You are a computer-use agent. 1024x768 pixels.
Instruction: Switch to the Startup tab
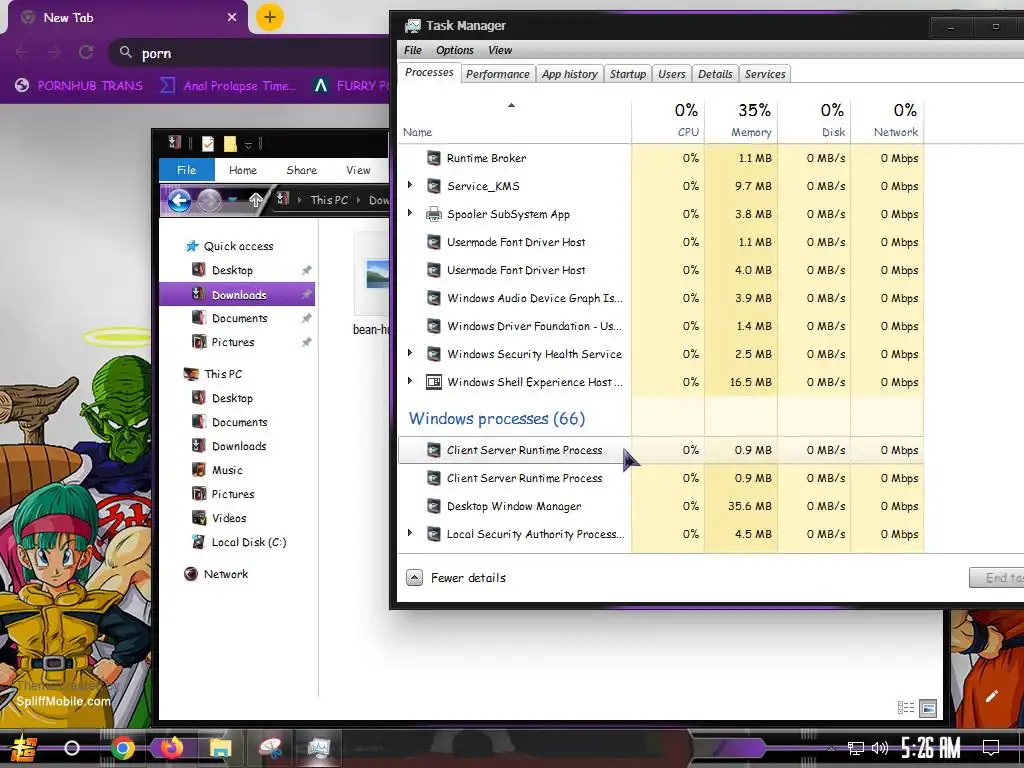pos(628,74)
